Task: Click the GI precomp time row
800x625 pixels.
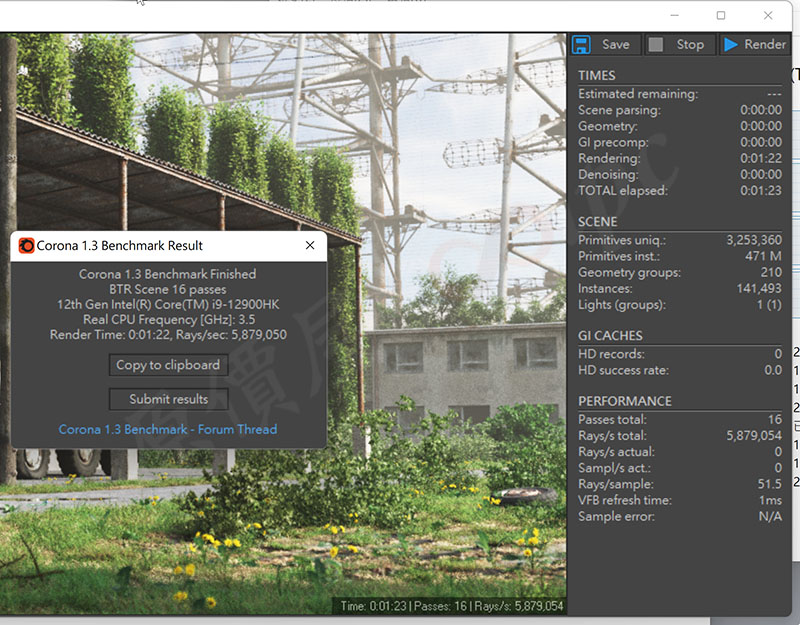Action: click(x=680, y=142)
